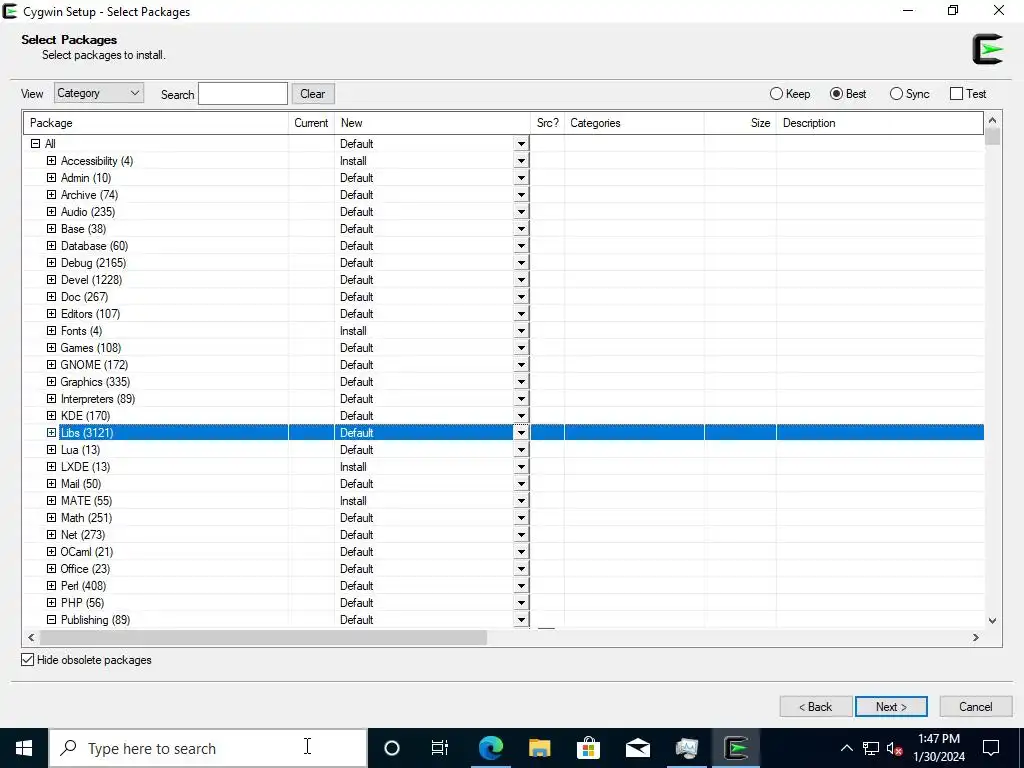The image size is (1024, 768).
Task: Collapse the All tree node
Action: [35, 144]
